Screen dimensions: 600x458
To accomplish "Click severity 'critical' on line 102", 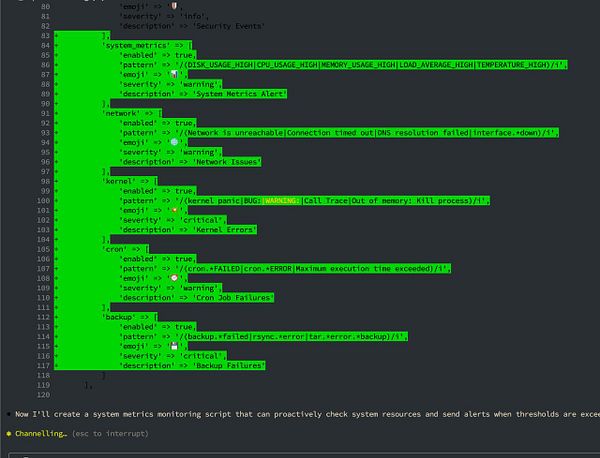I will 201,220.
